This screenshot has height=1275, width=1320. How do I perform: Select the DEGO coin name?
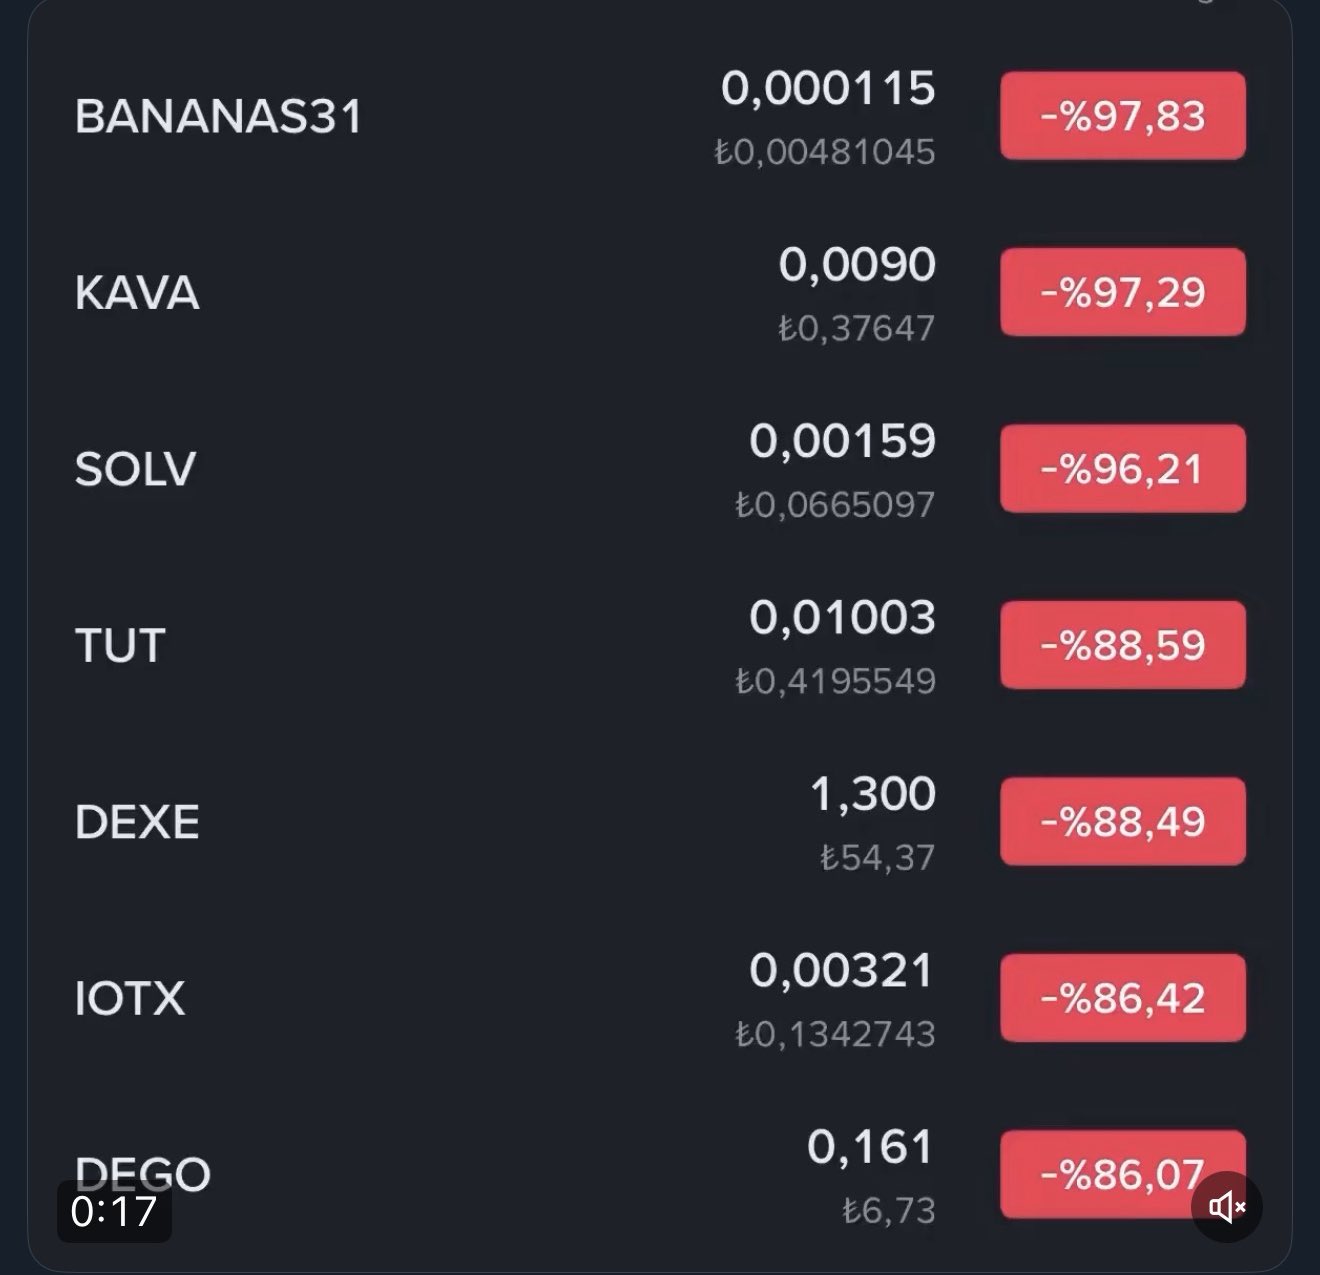(142, 1170)
